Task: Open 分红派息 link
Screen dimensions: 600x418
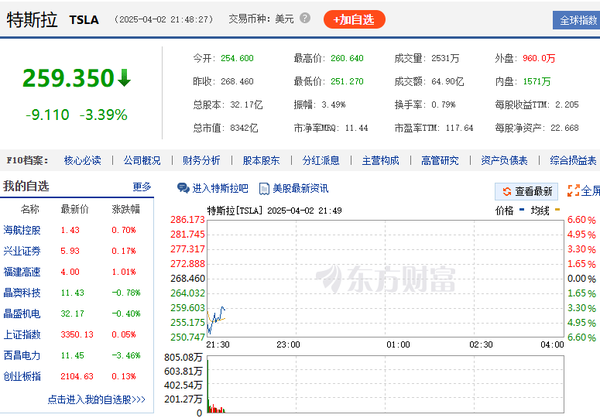Action: point(321,160)
